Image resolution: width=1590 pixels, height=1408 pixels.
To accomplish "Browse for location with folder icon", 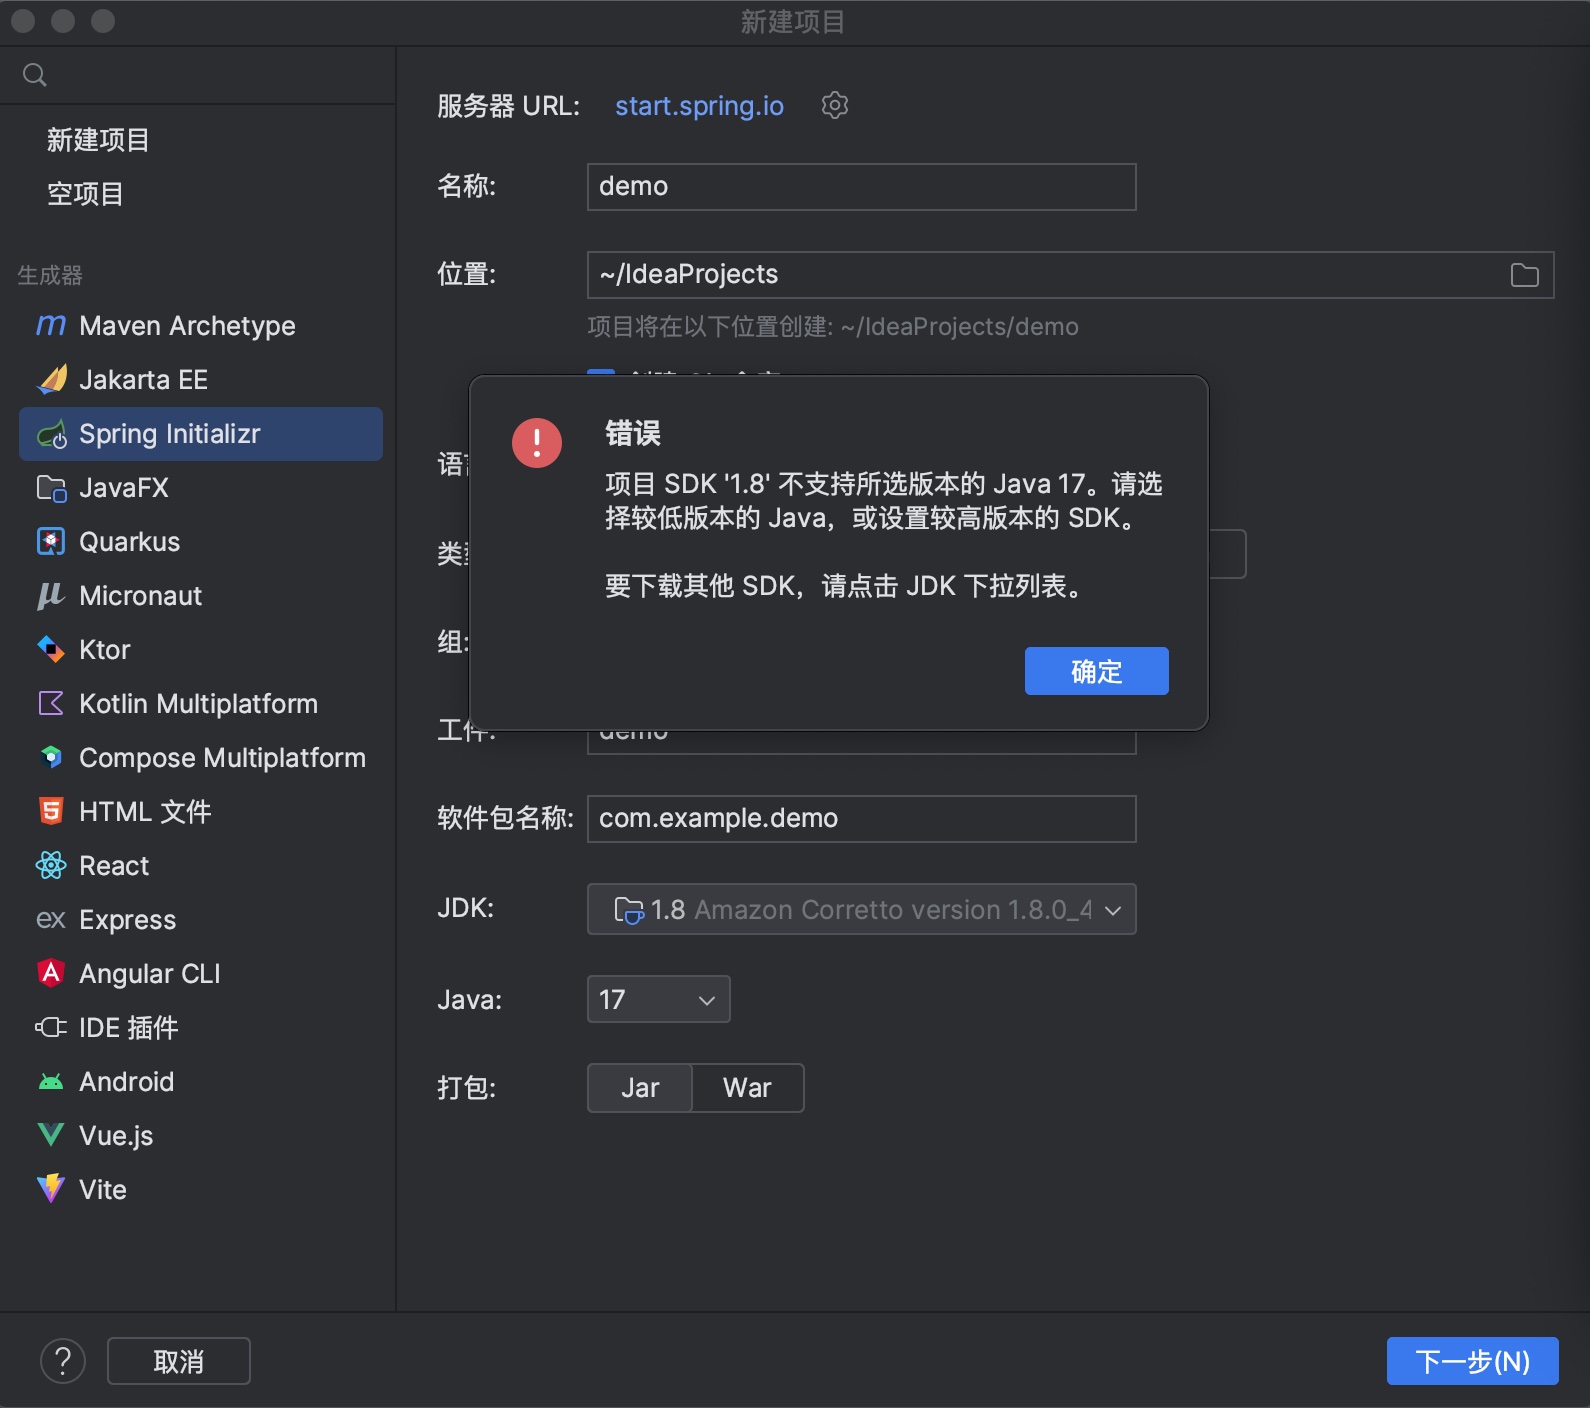I will coord(1525,275).
